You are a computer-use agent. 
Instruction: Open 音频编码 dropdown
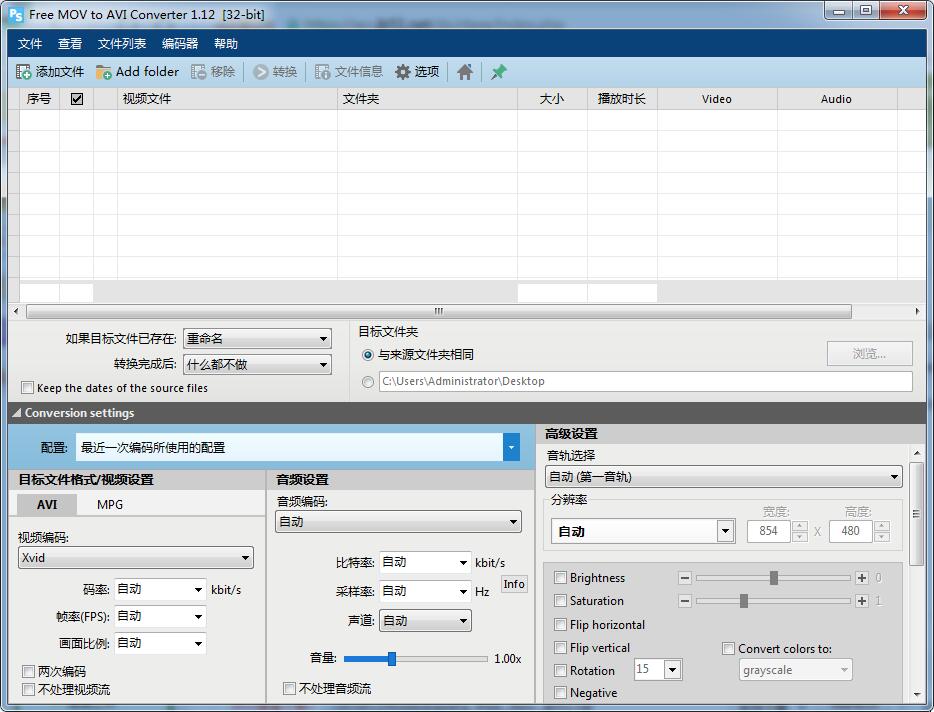398,522
